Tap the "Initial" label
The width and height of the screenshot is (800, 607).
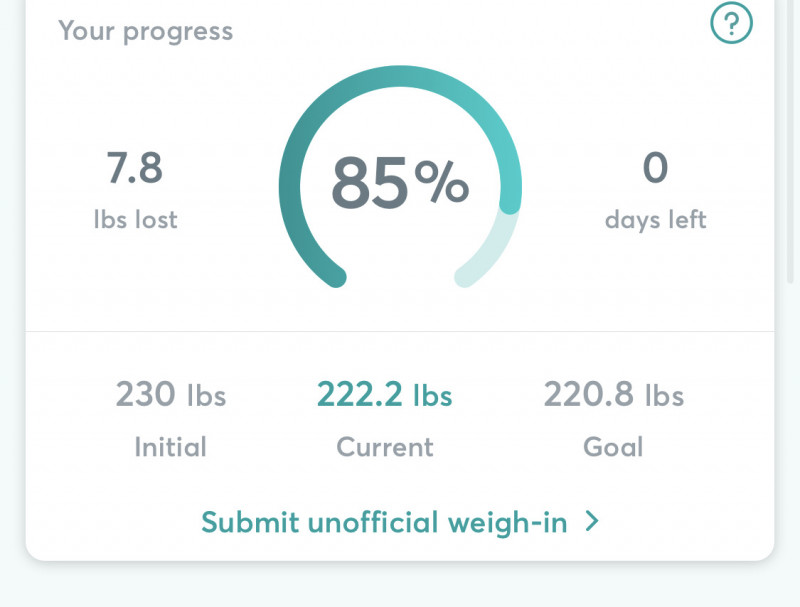coord(171,447)
